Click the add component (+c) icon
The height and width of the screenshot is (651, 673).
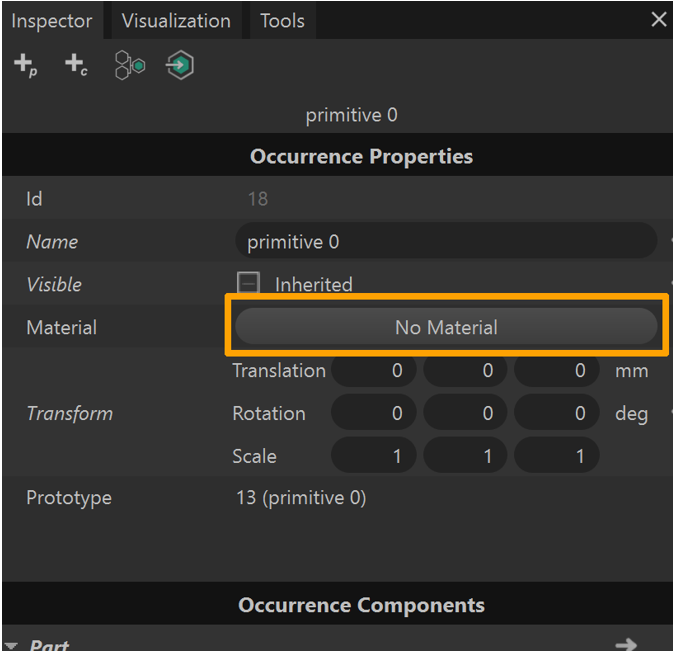tap(76, 65)
